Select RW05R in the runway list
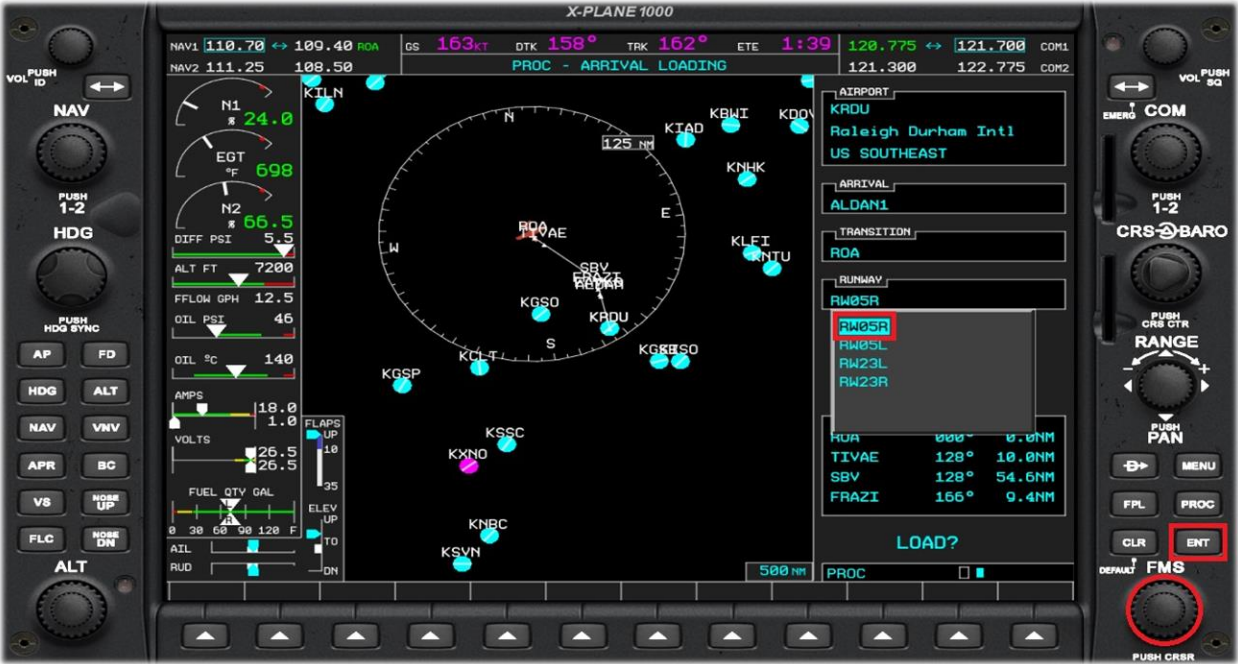1238x664 pixels. (x=864, y=326)
